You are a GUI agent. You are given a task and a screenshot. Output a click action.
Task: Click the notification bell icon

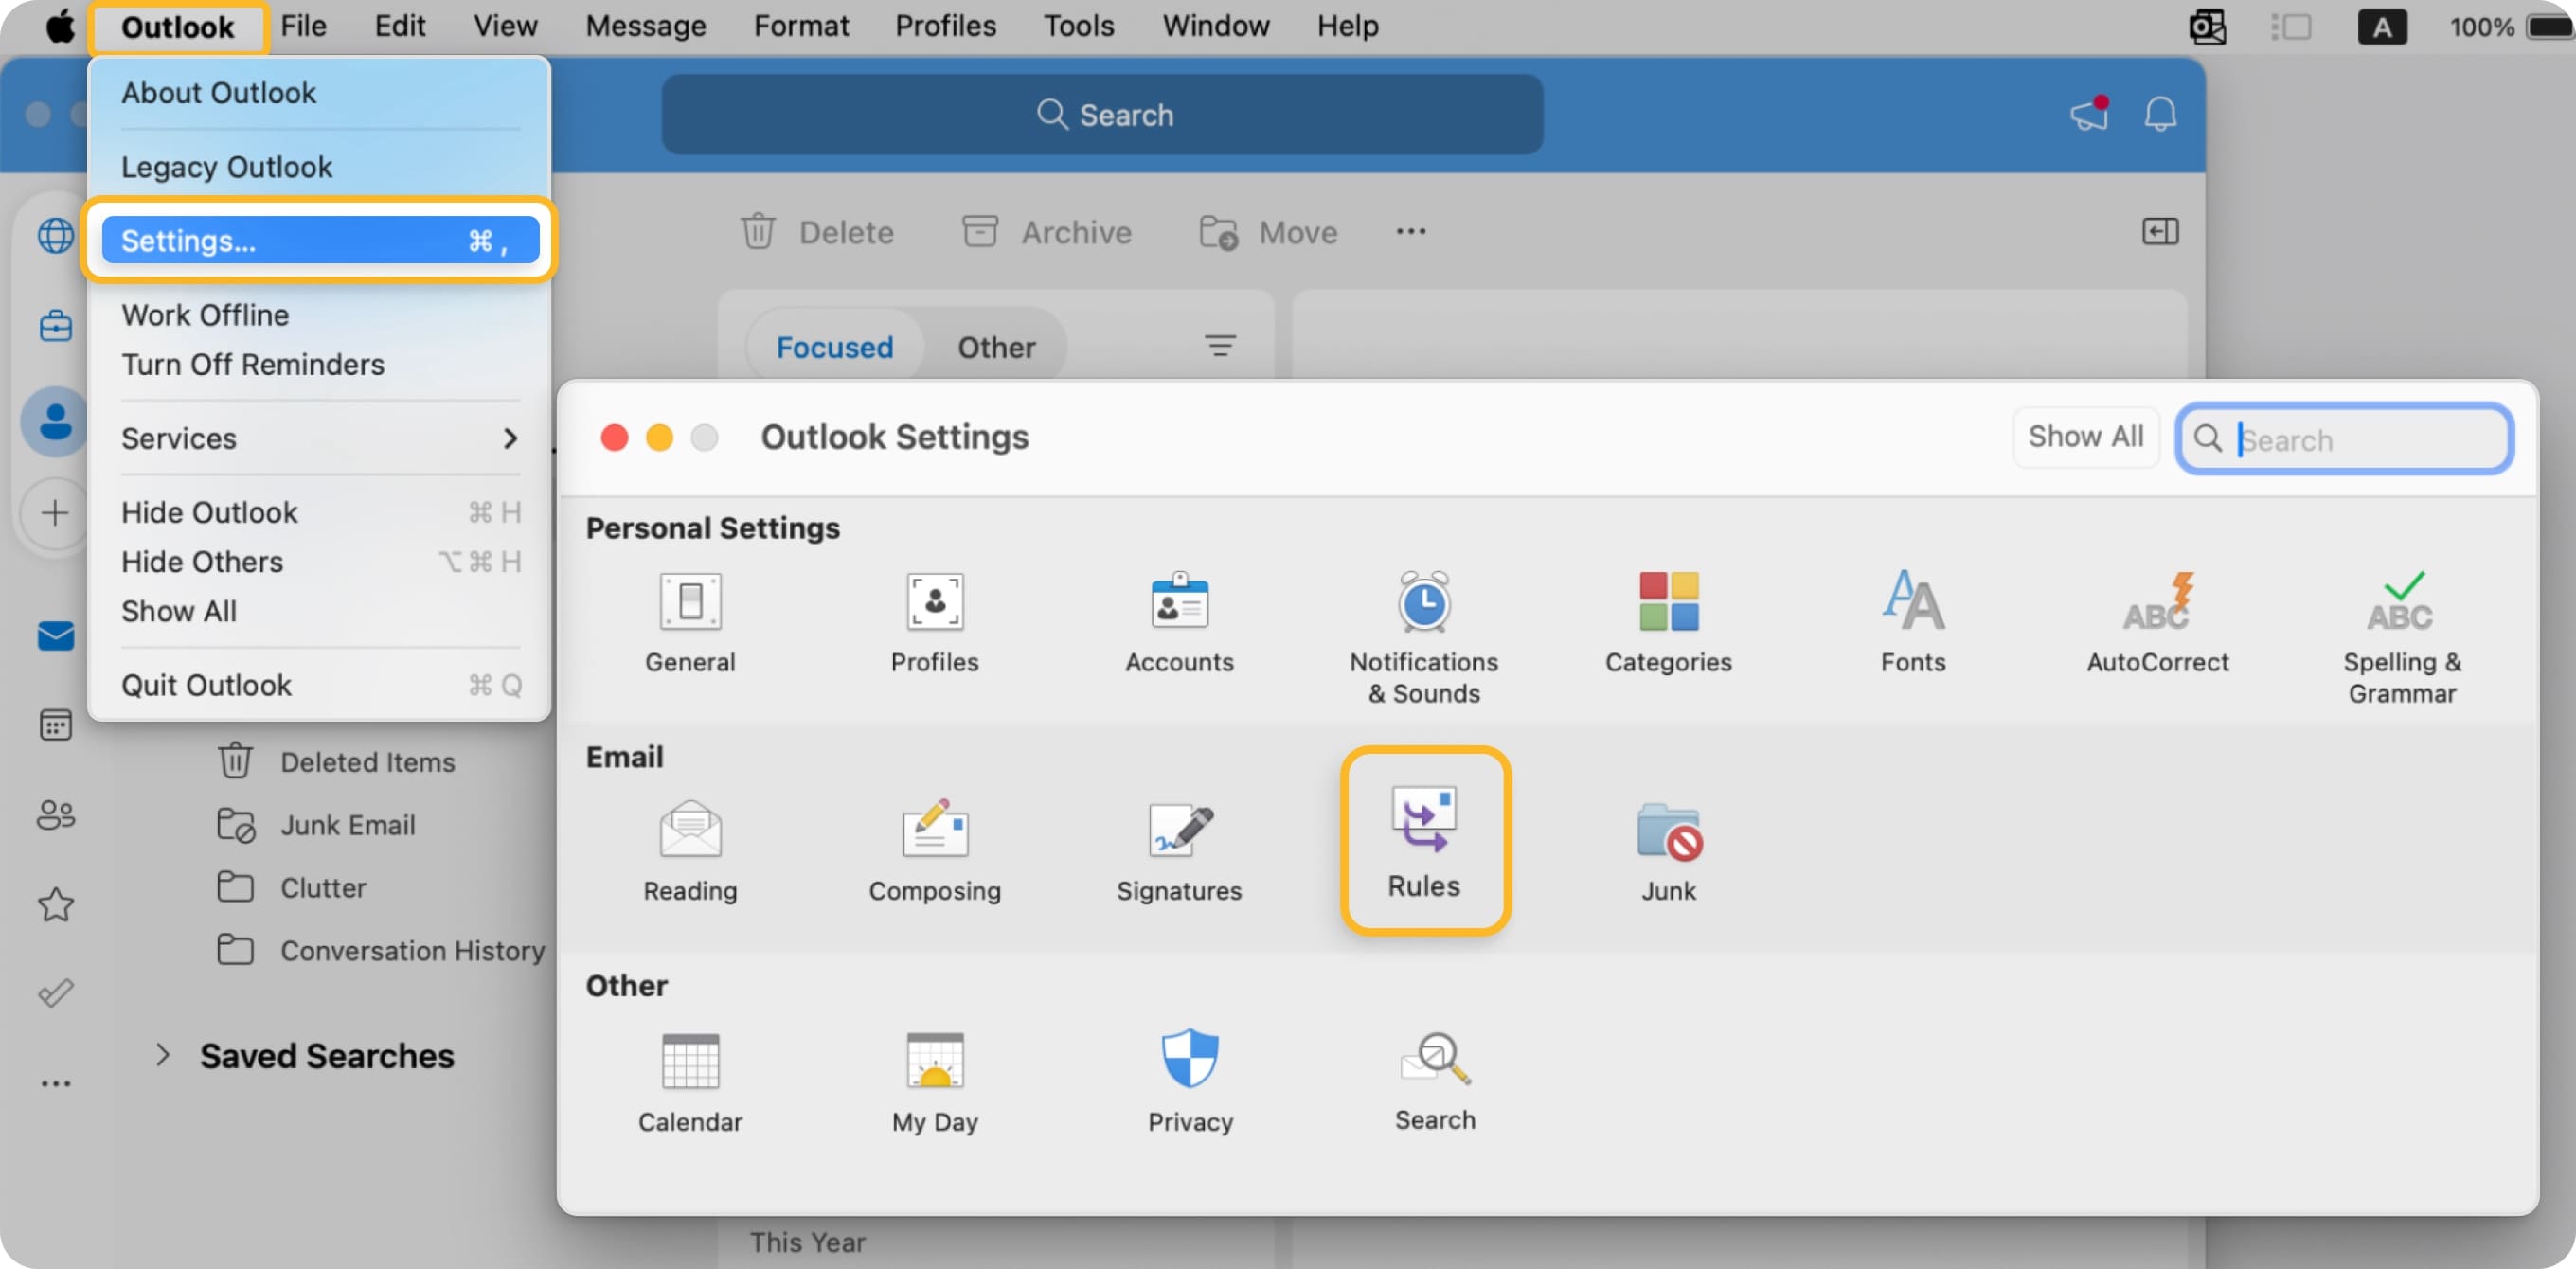click(x=2159, y=114)
